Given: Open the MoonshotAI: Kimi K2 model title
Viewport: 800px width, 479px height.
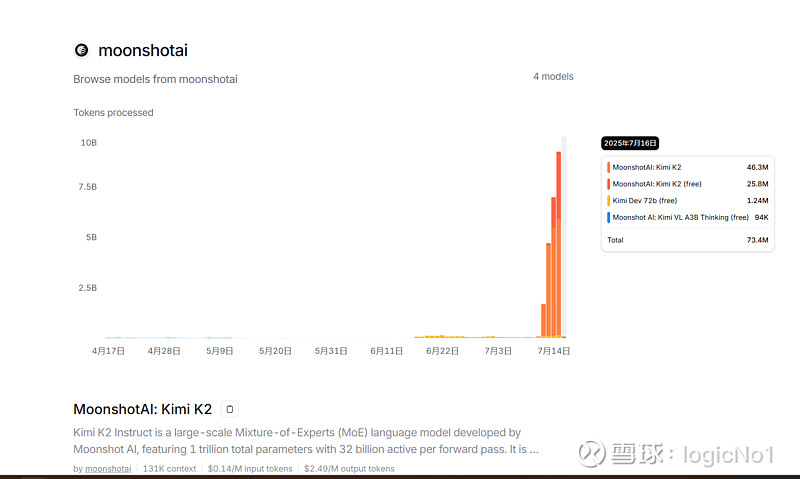Looking at the screenshot, I should pos(142,409).
